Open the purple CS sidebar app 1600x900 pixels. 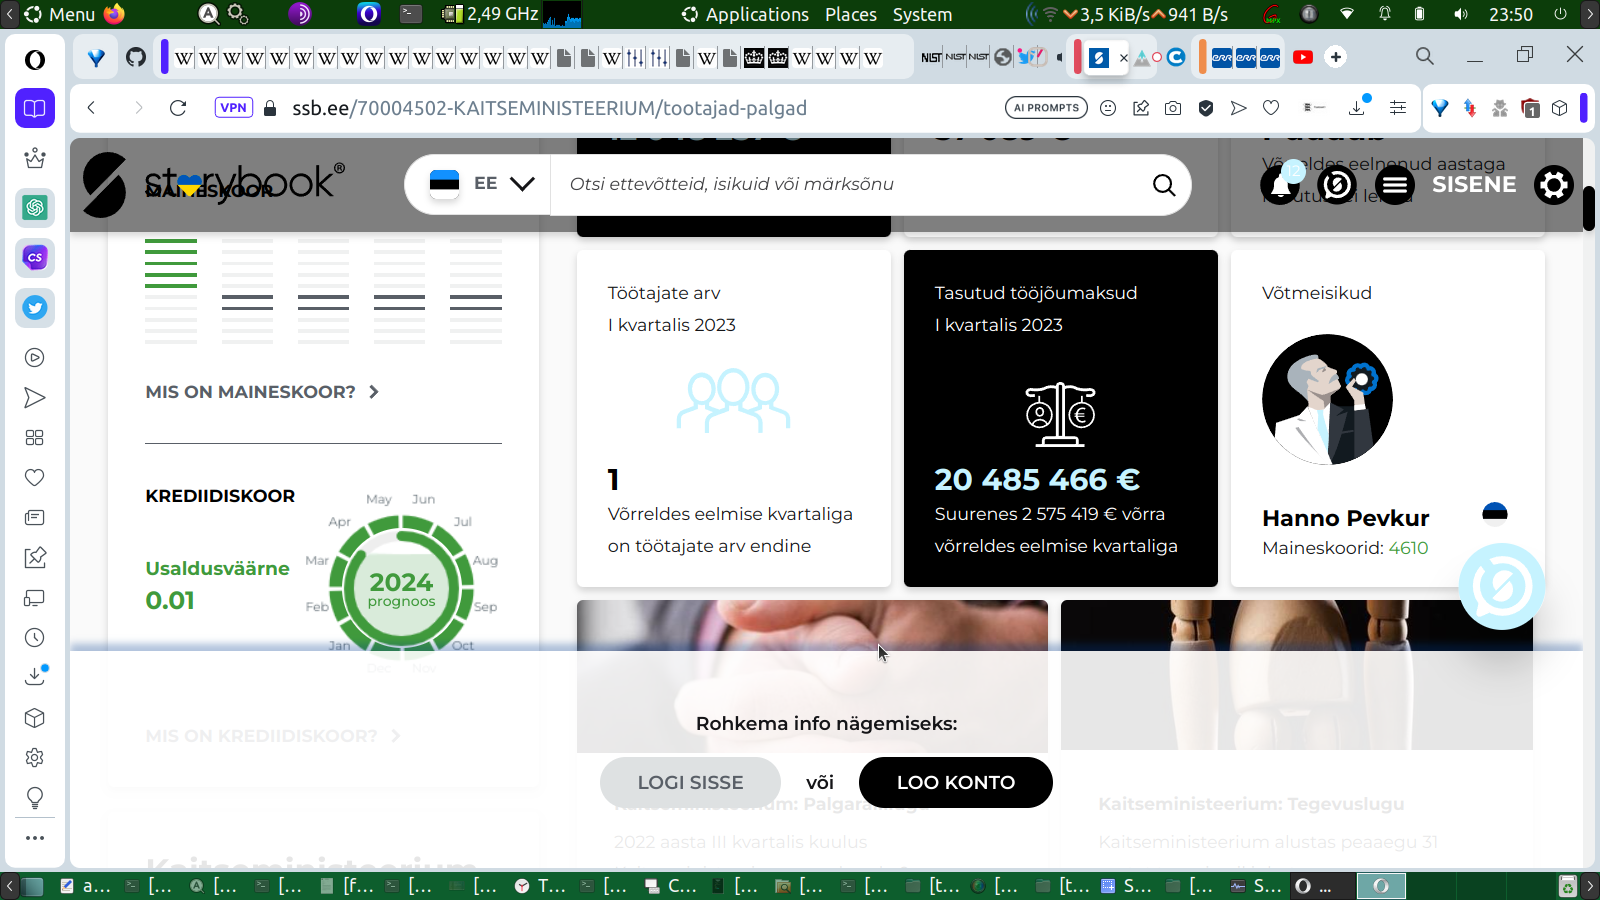(x=35, y=258)
